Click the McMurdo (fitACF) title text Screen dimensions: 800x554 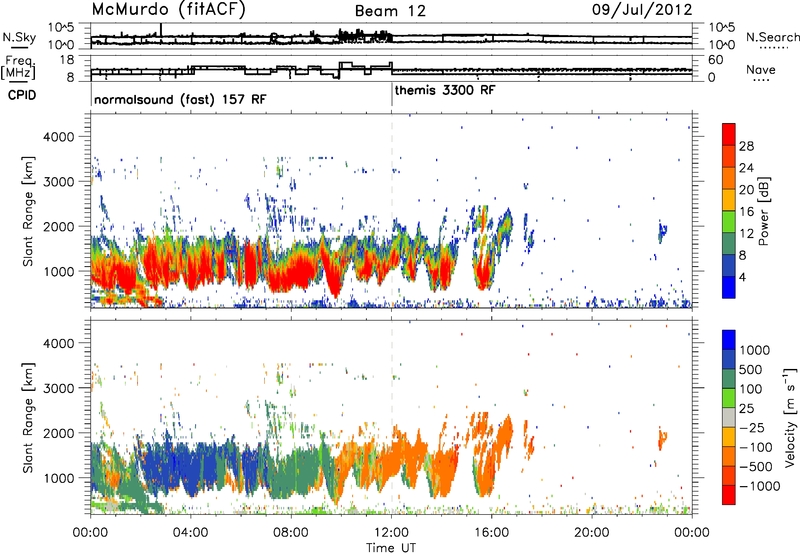(168, 10)
